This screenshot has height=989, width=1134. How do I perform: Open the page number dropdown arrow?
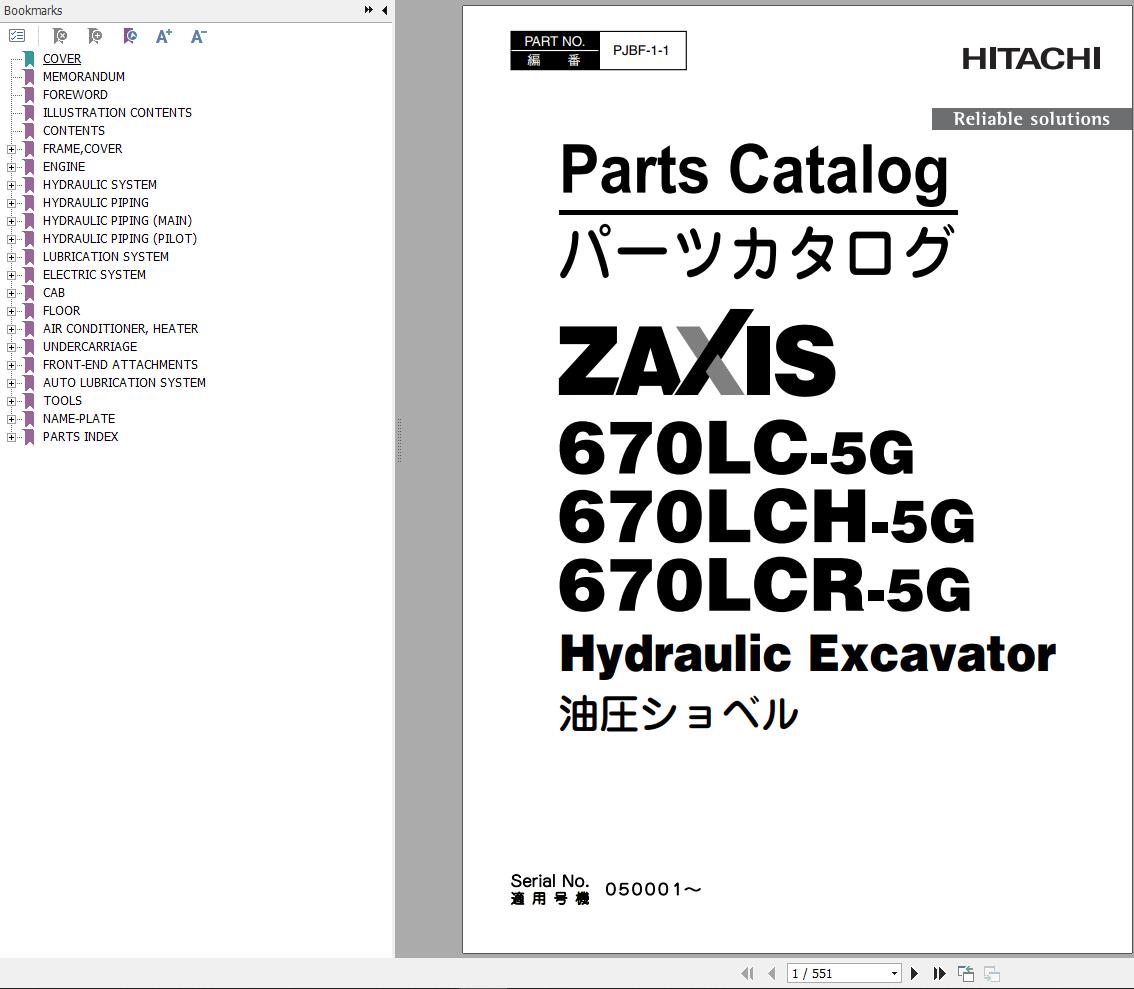(895, 974)
